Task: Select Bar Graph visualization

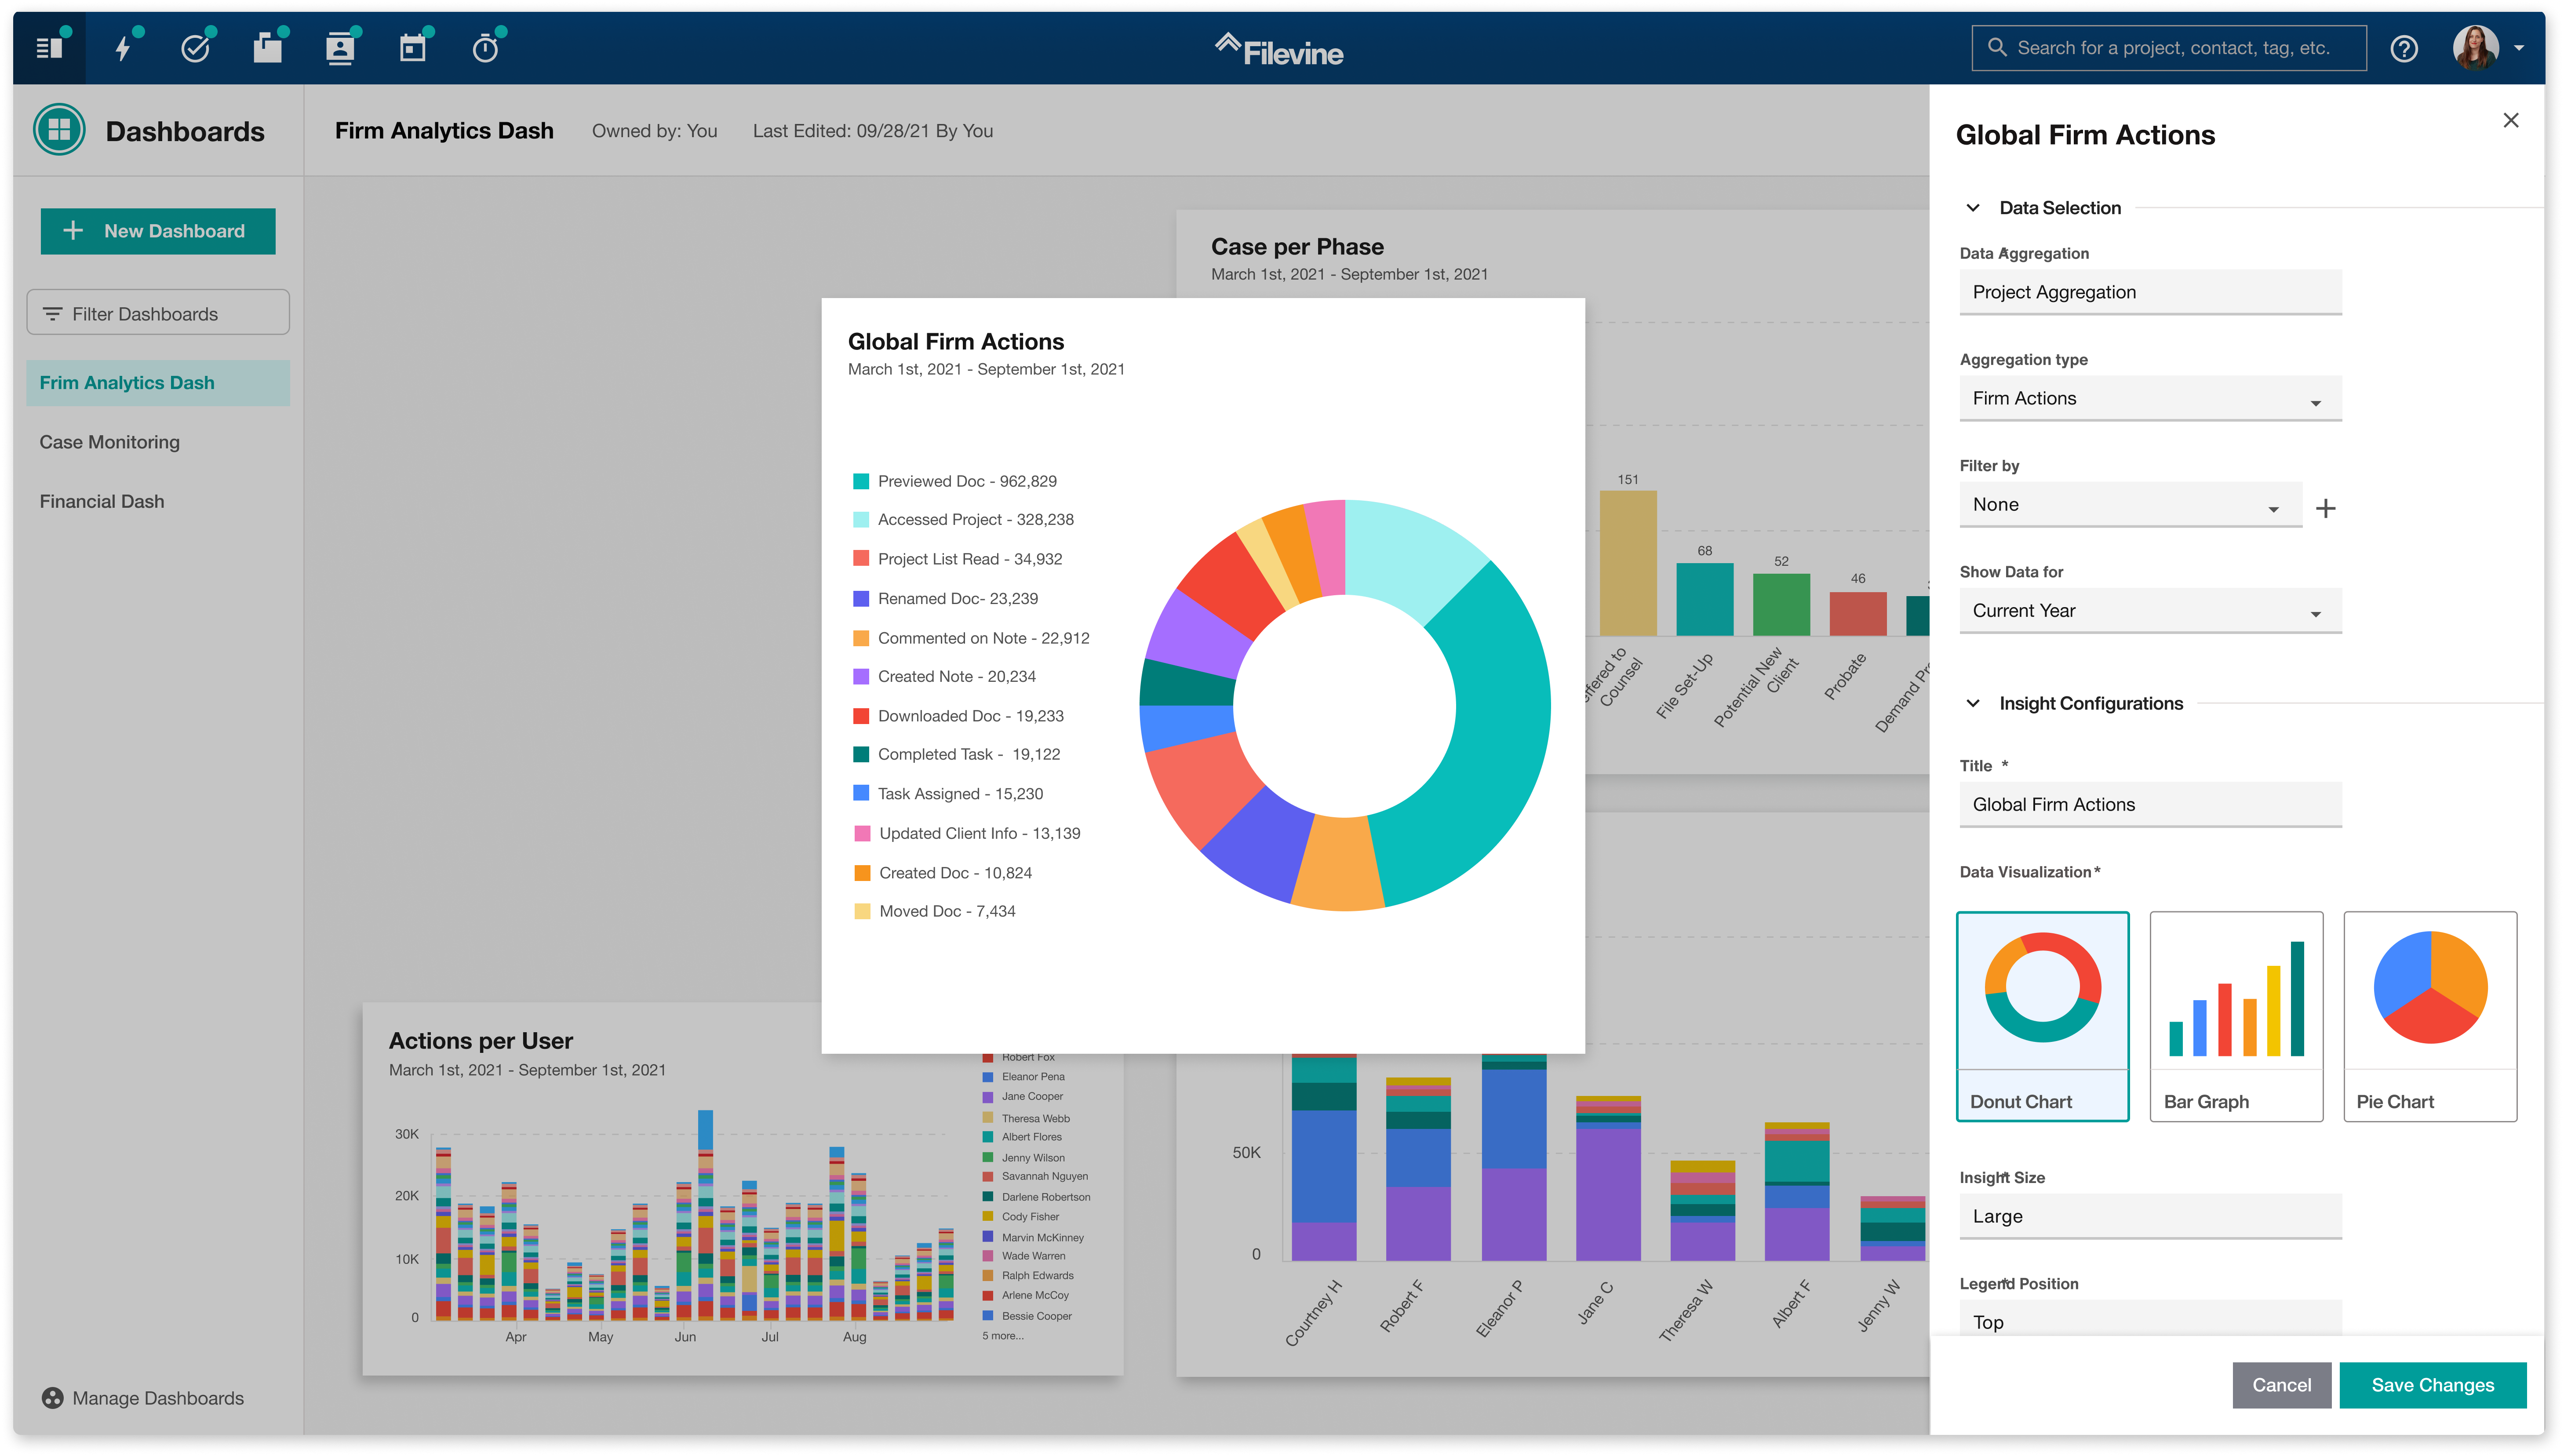Action: tap(2236, 1016)
